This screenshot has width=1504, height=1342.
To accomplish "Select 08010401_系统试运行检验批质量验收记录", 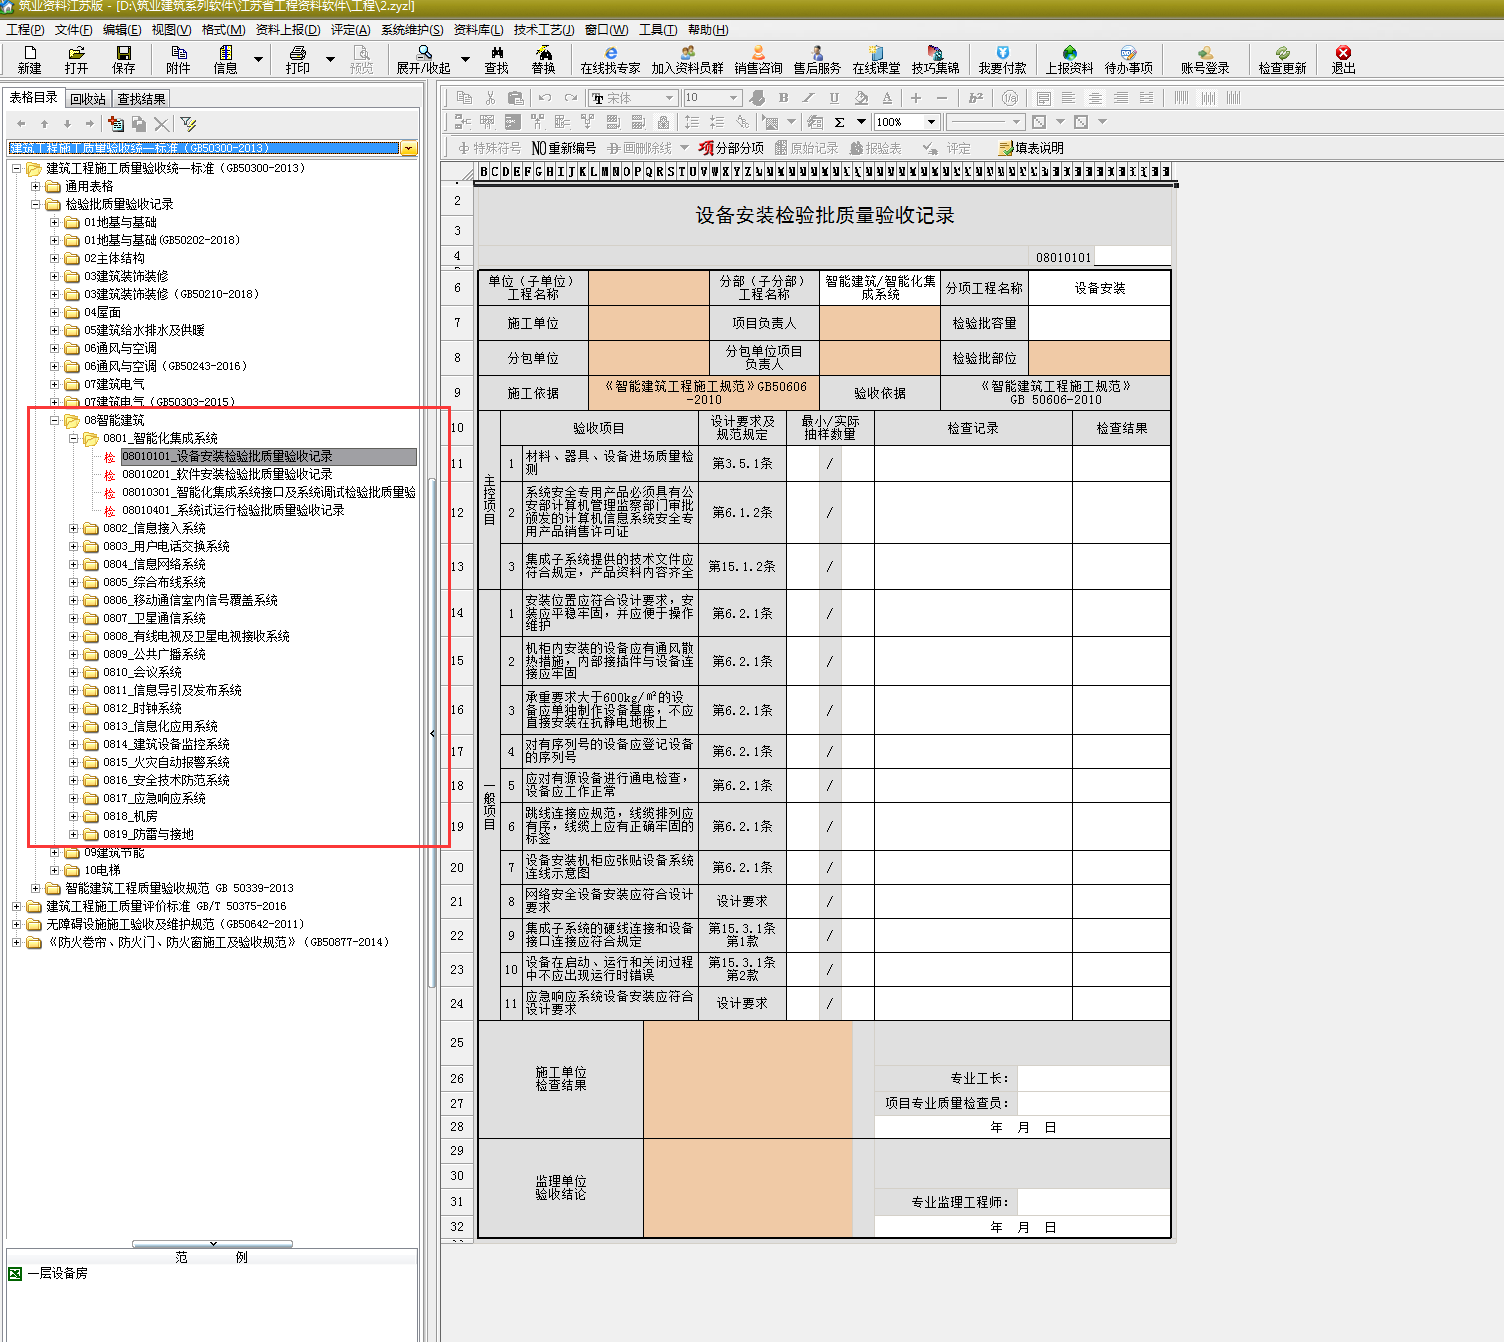I will (x=233, y=510).
